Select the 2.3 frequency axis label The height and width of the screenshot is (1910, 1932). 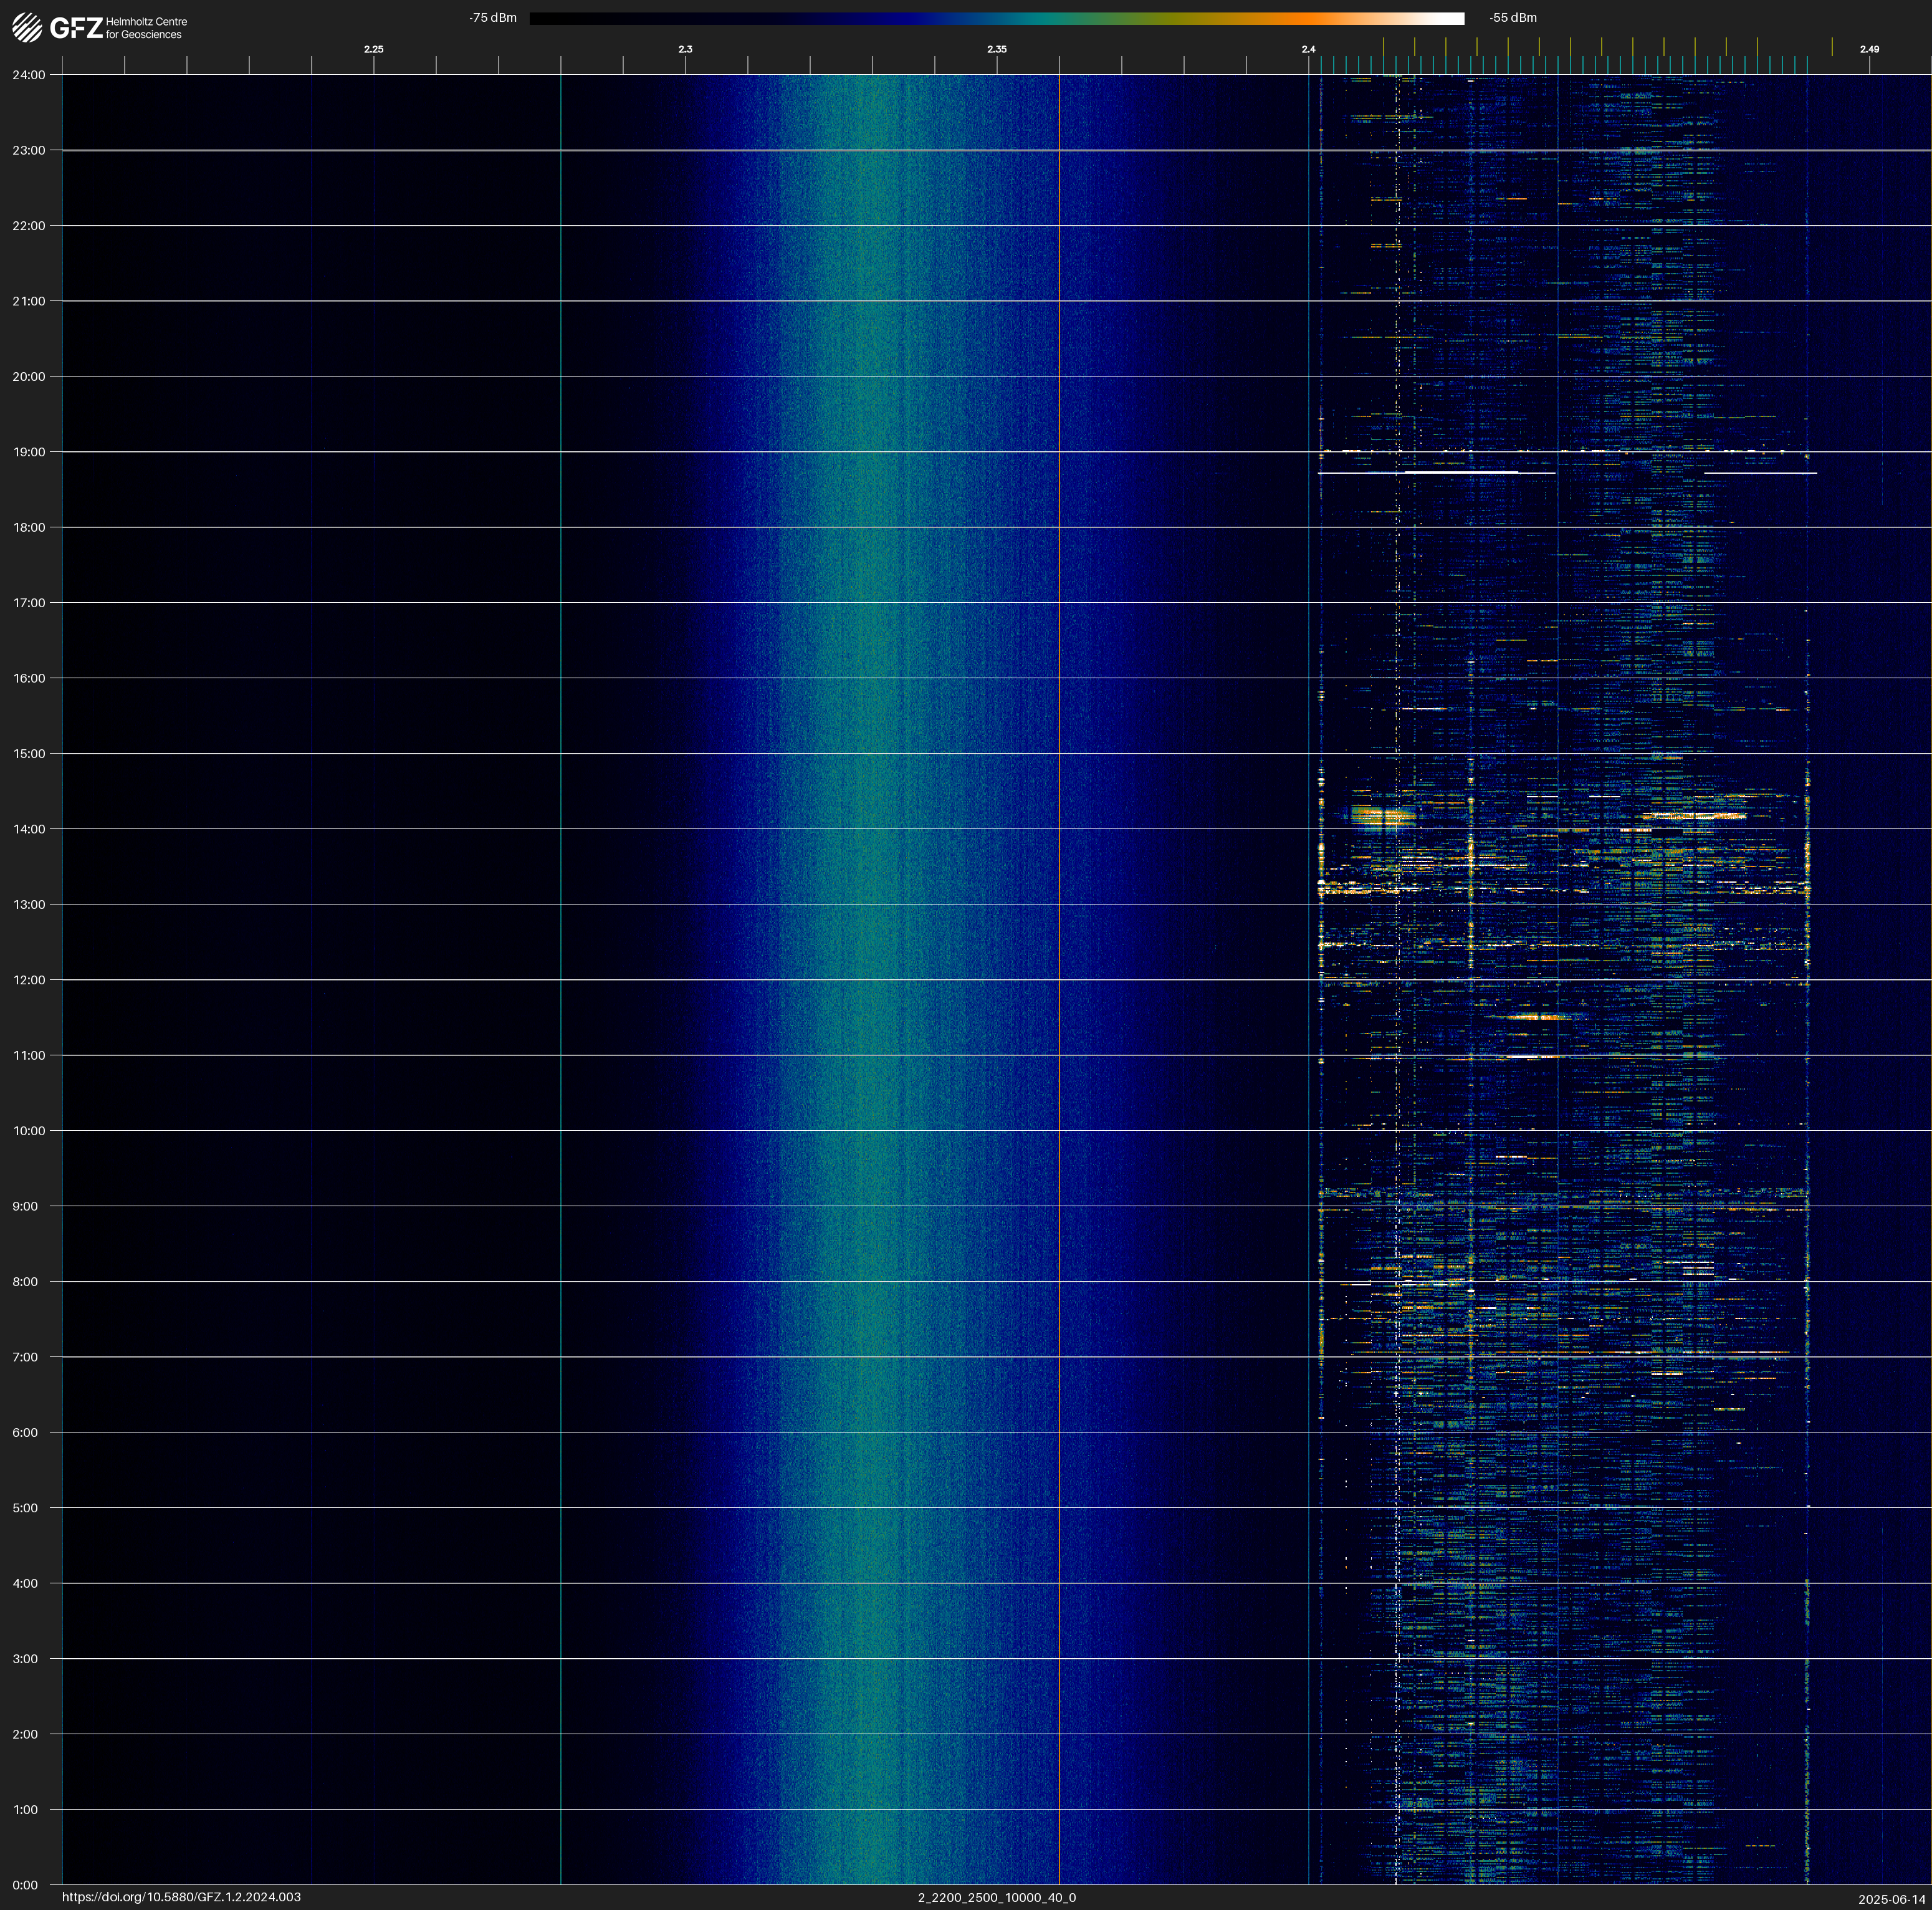click(x=685, y=49)
